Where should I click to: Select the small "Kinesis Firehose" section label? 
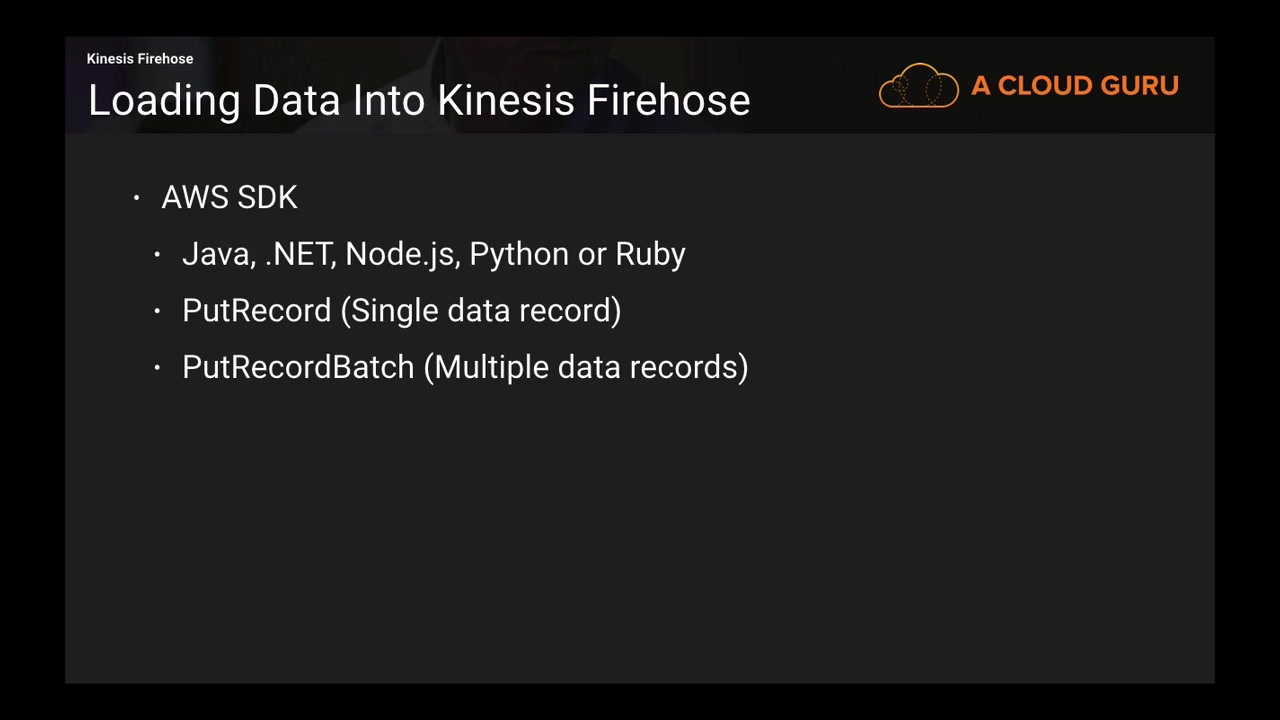point(140,59)
